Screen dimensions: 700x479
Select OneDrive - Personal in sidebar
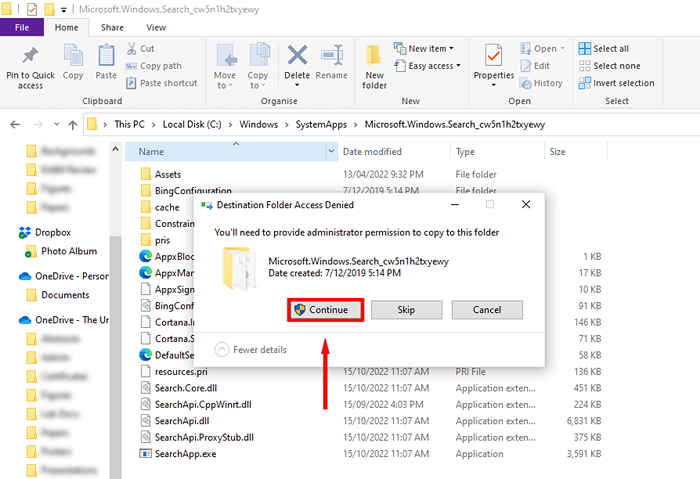click(63, 276)
